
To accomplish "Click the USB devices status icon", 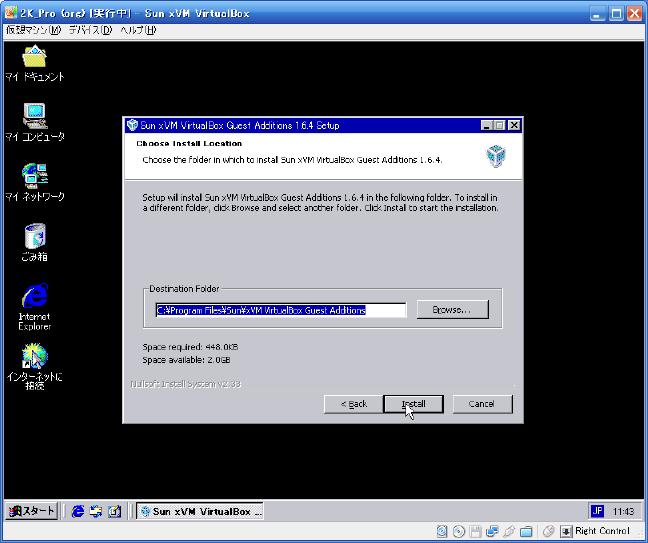I will click(x=509, y=531).
